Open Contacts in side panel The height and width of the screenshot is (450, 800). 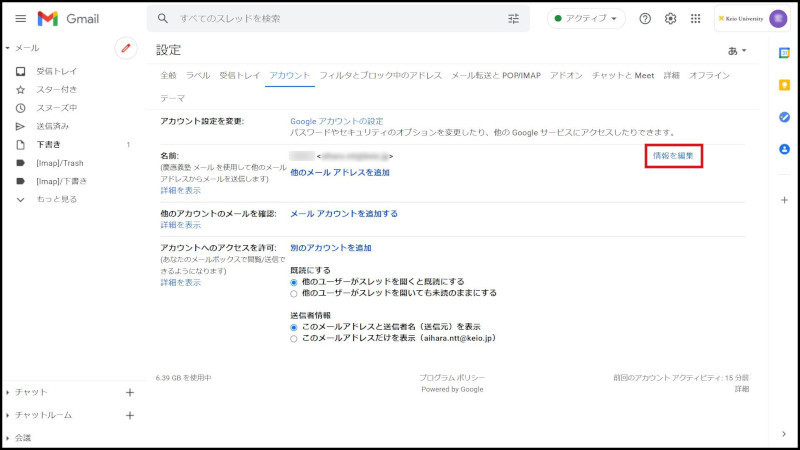coord(784,149)
